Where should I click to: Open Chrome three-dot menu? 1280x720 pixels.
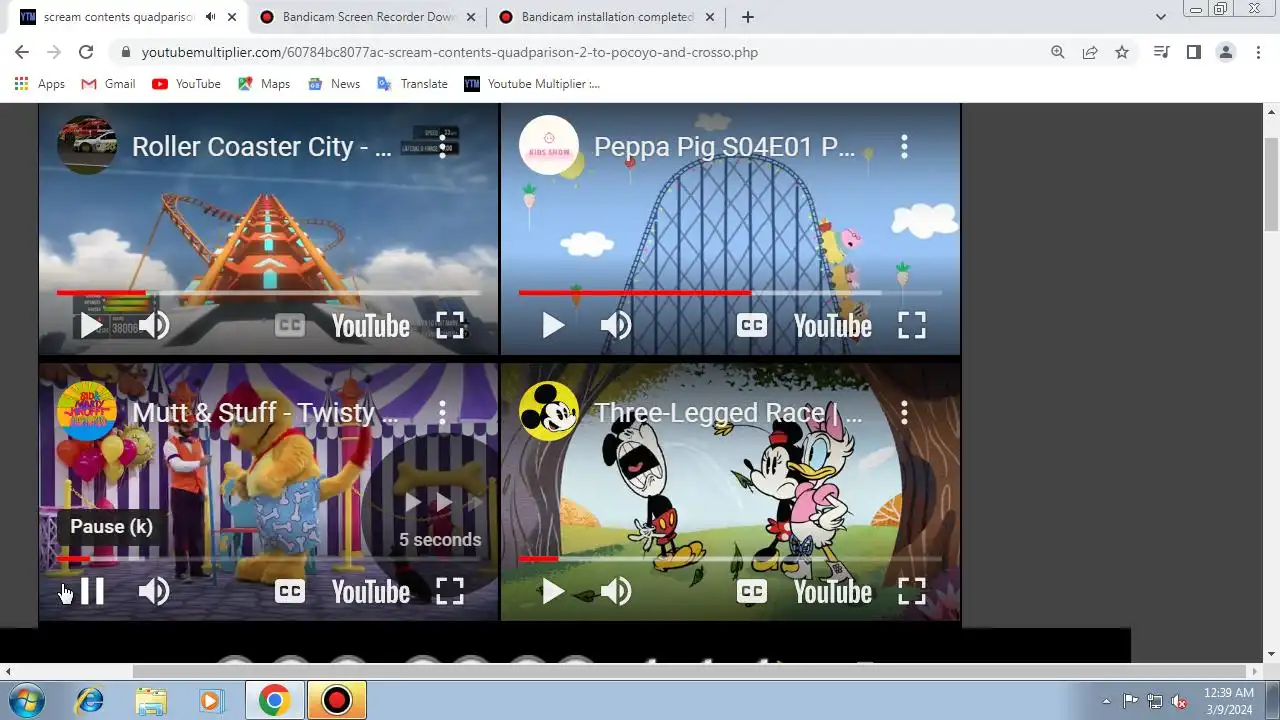(x=1258, y=52)
